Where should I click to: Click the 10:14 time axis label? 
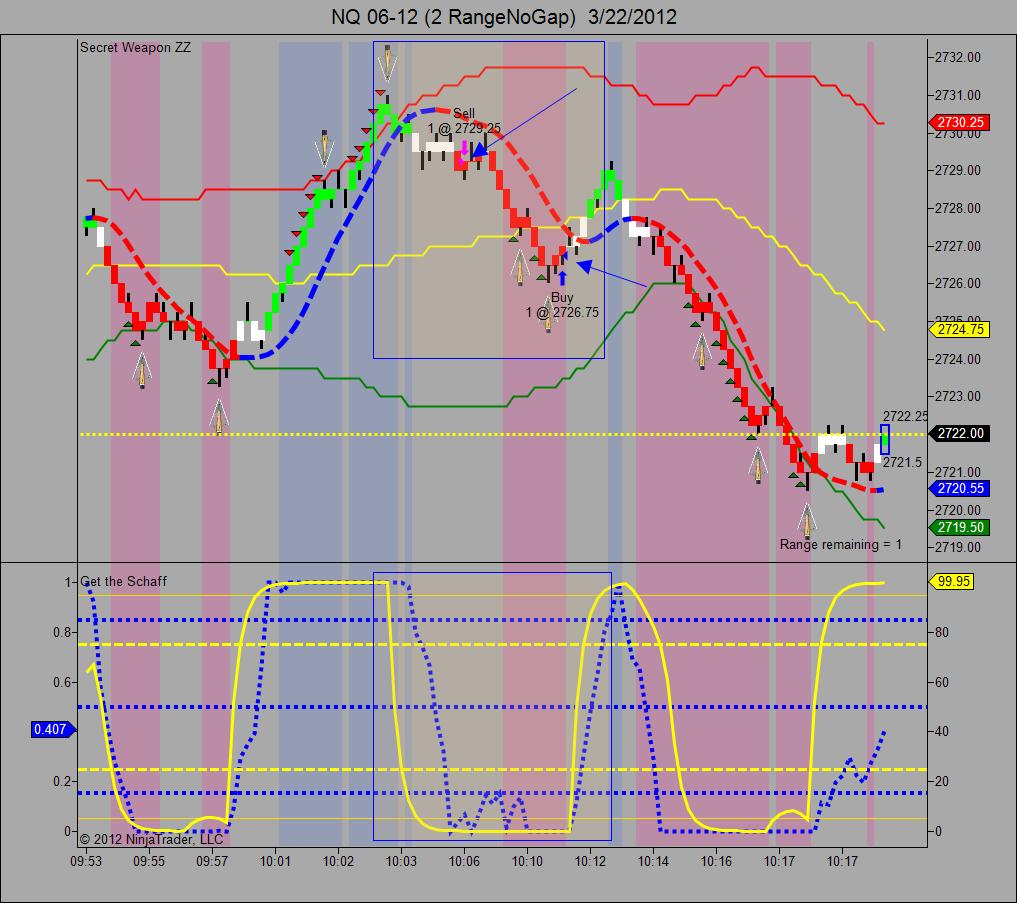(653, 861)
